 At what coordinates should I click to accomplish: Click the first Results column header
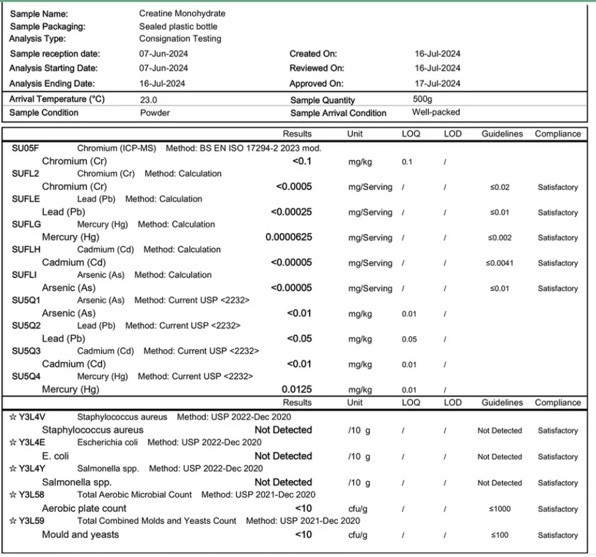click(297, 134)
